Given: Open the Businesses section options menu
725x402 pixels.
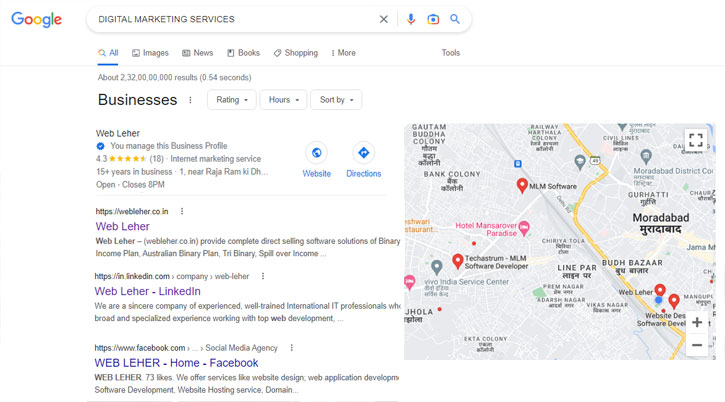Looking at the screenshot, I should (190, 100).
